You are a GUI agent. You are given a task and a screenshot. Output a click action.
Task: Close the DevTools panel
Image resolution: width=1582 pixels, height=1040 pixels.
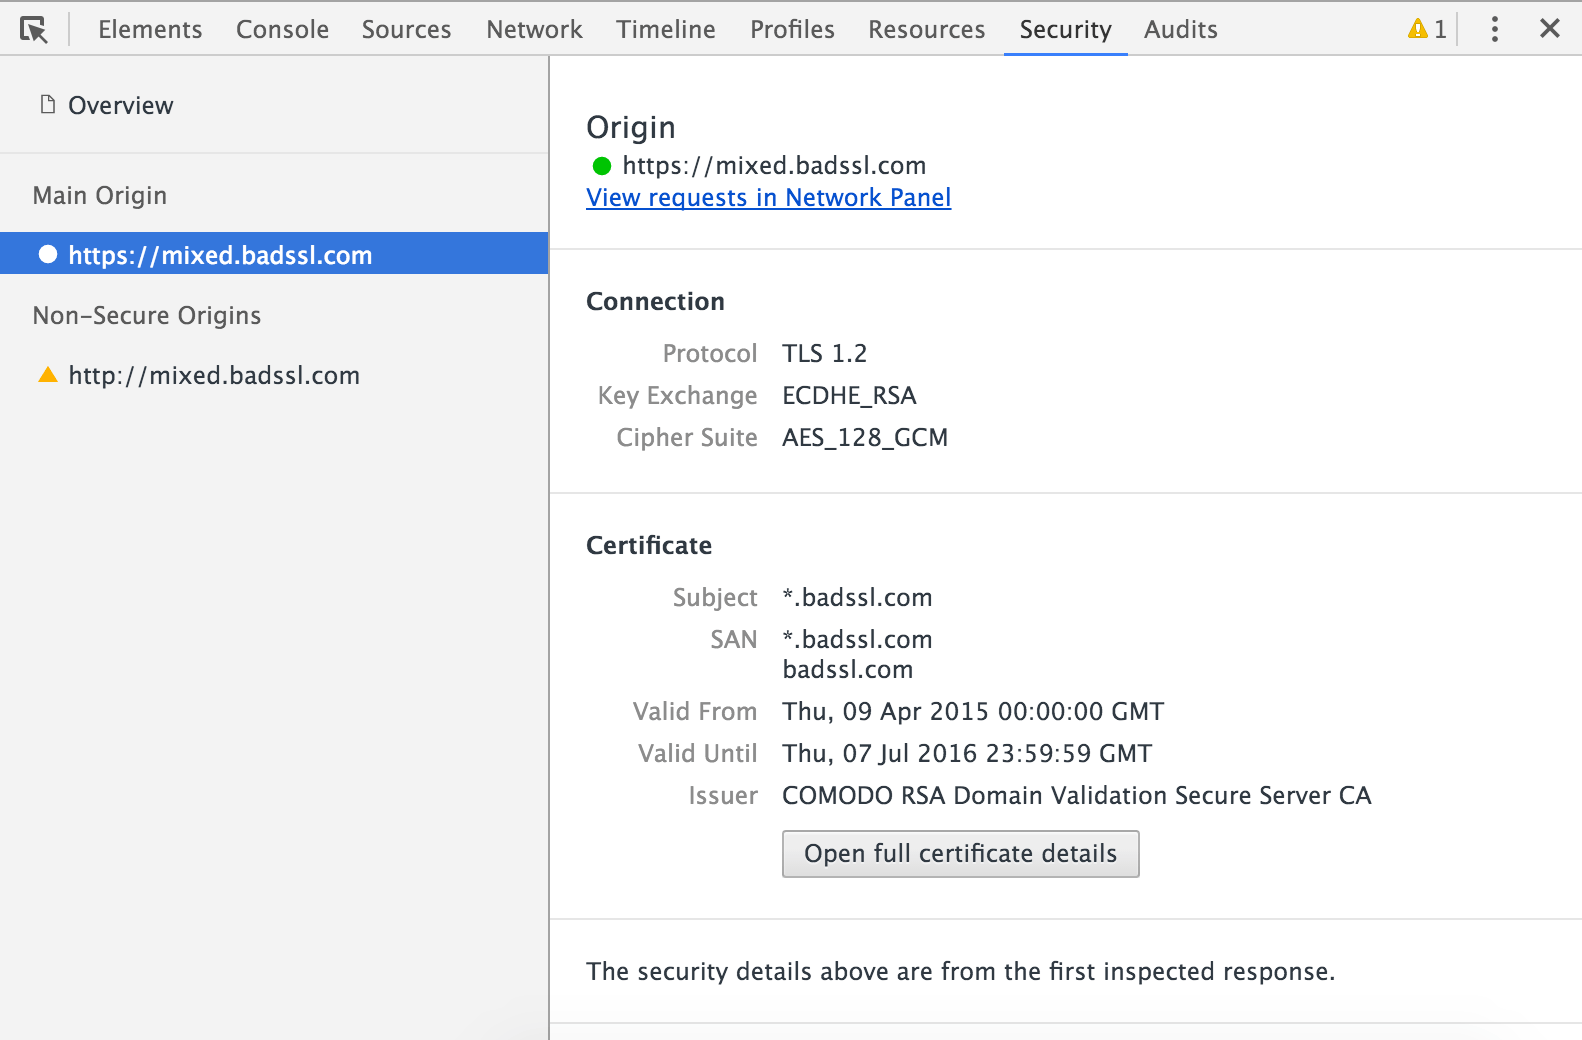pyautogui.click(x=1549, y=29)
